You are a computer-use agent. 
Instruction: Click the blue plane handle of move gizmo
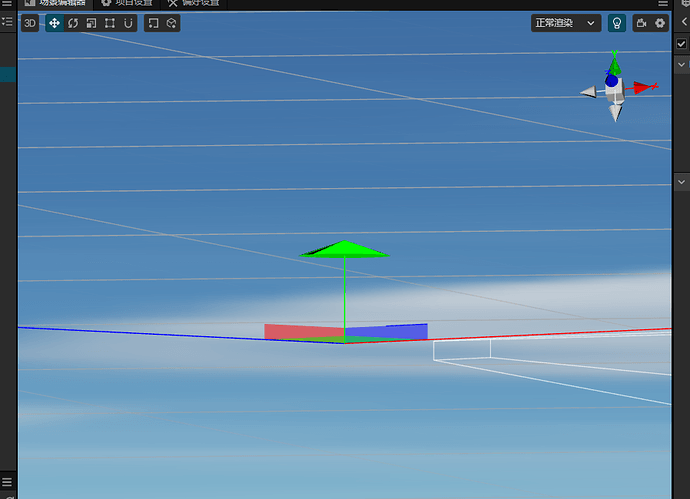point(386,332)
